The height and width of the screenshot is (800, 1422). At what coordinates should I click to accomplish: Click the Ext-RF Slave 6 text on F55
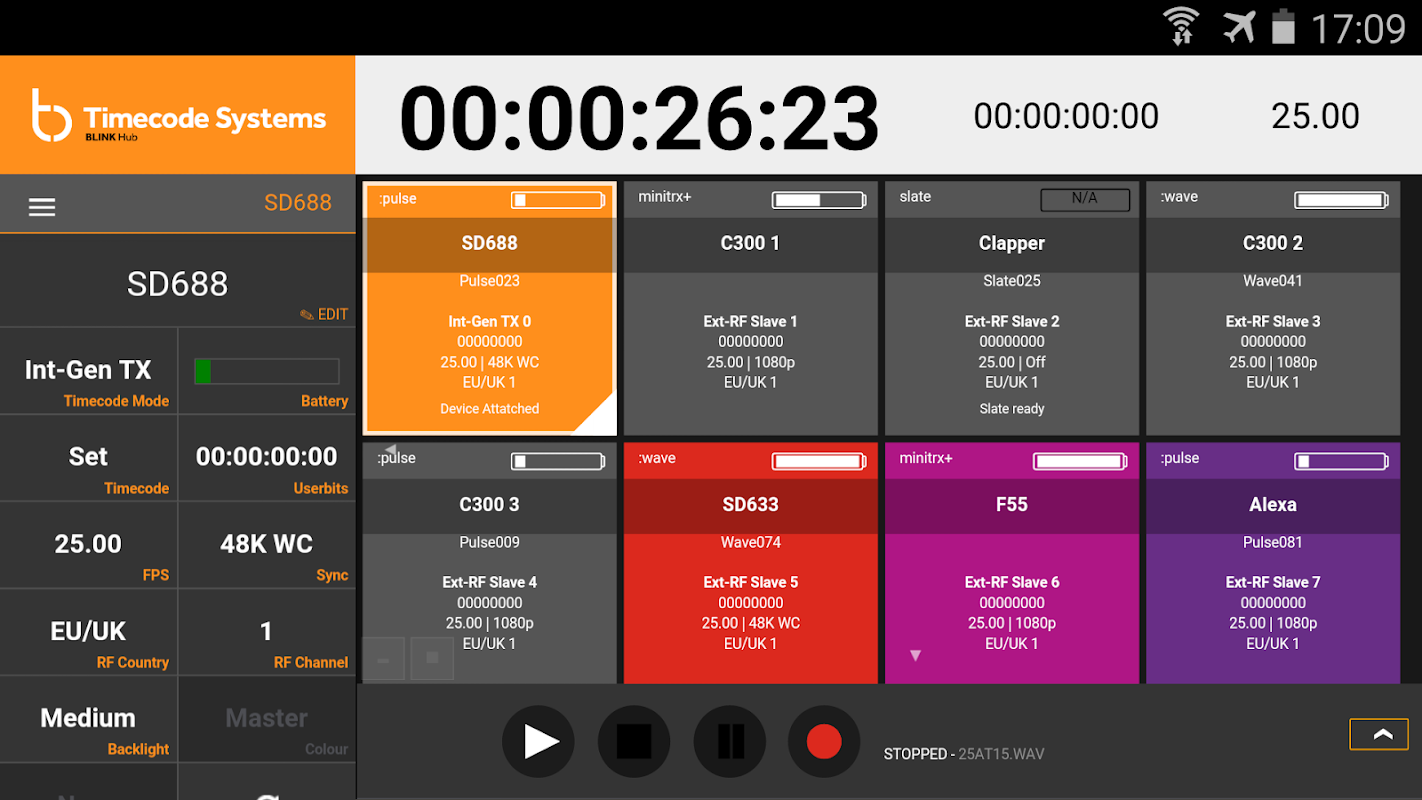click(1012, 582)
